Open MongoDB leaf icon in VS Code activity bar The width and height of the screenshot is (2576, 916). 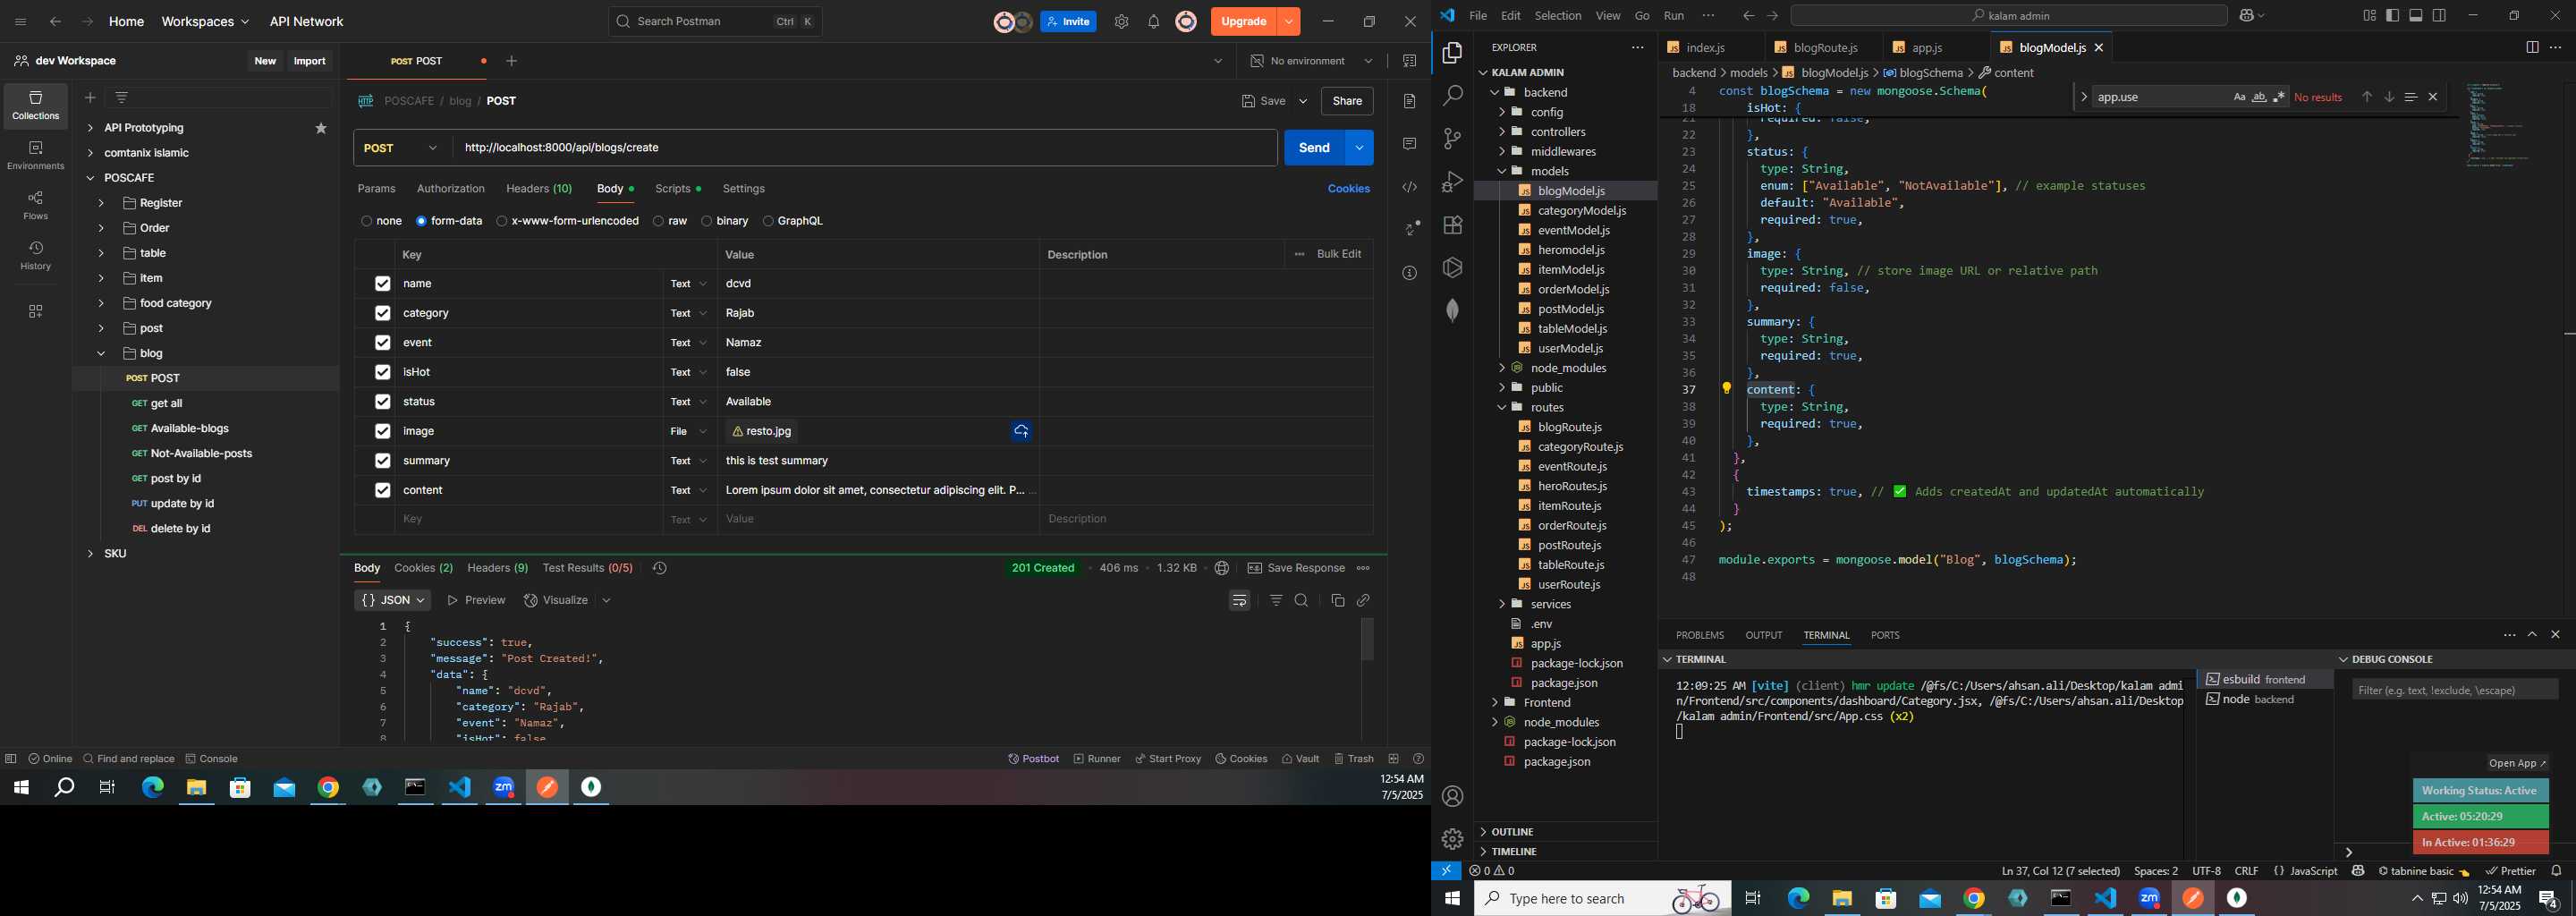tap(1453, 311)
